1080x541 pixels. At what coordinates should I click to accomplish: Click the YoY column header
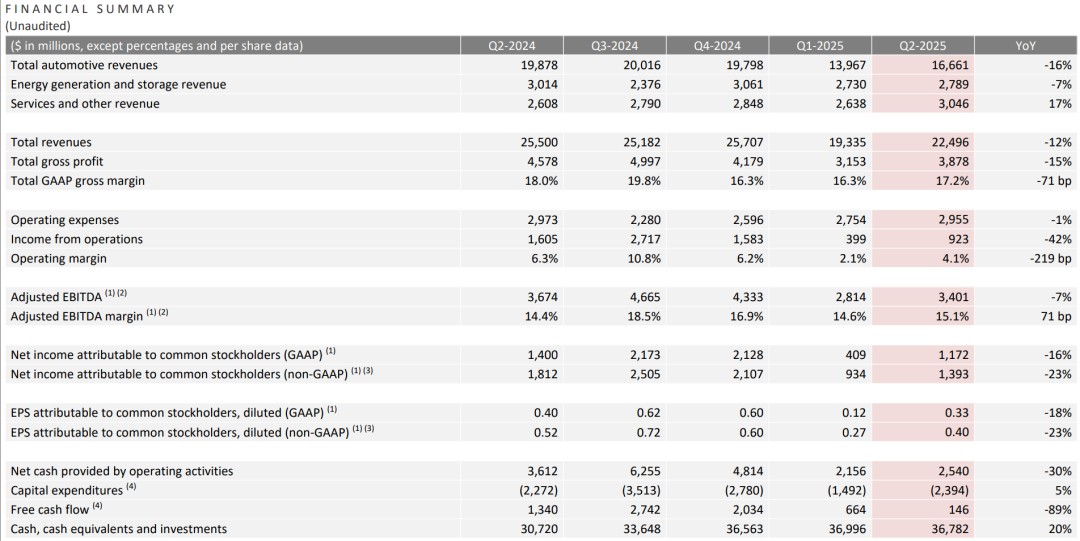pyautogui.click(x=1026, y=46)
